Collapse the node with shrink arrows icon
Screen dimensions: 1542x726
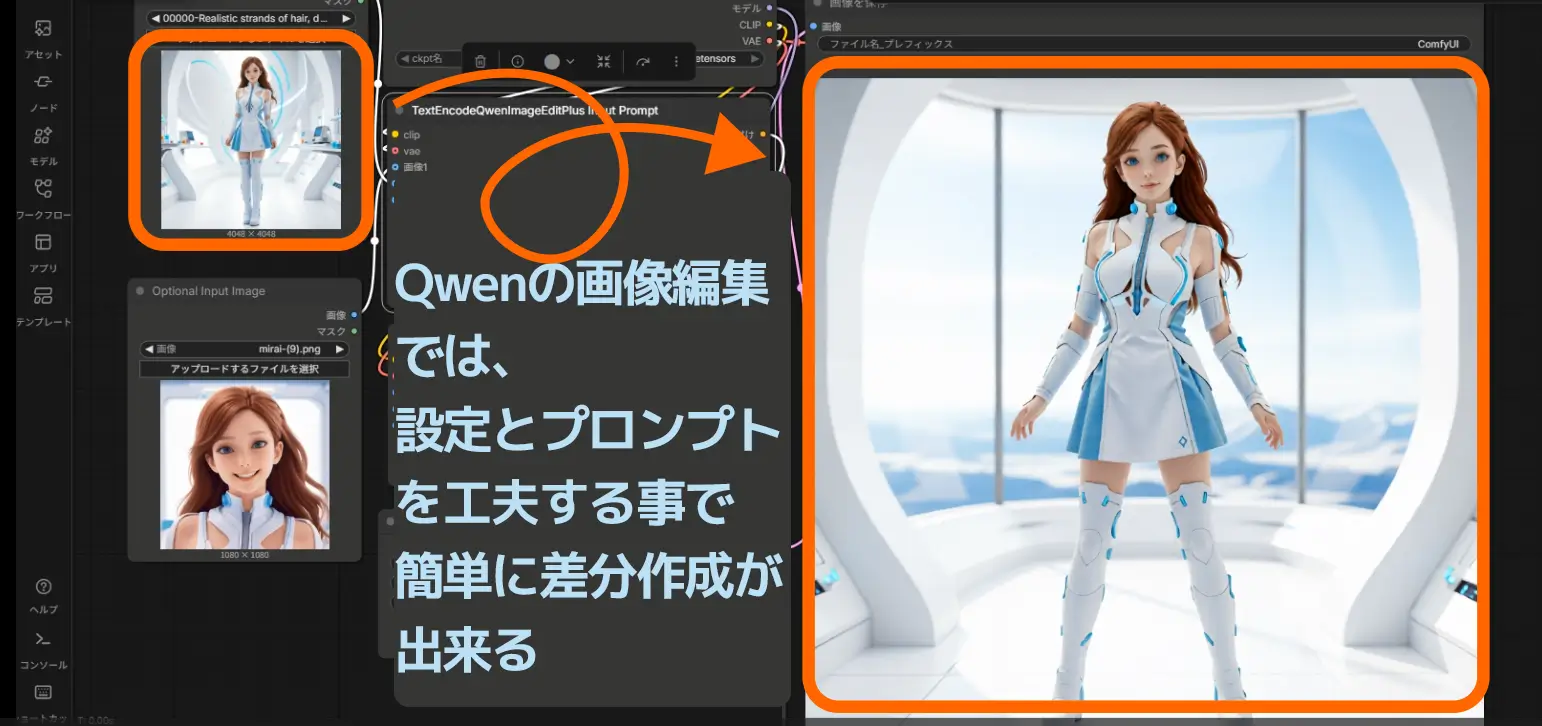[x=604, y=61]
